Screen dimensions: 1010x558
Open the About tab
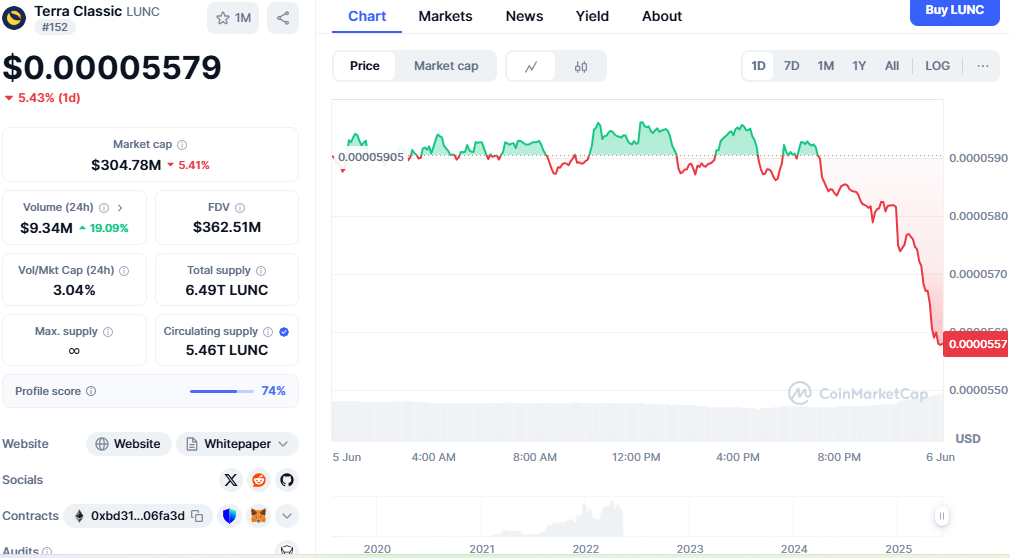point(662,17)
